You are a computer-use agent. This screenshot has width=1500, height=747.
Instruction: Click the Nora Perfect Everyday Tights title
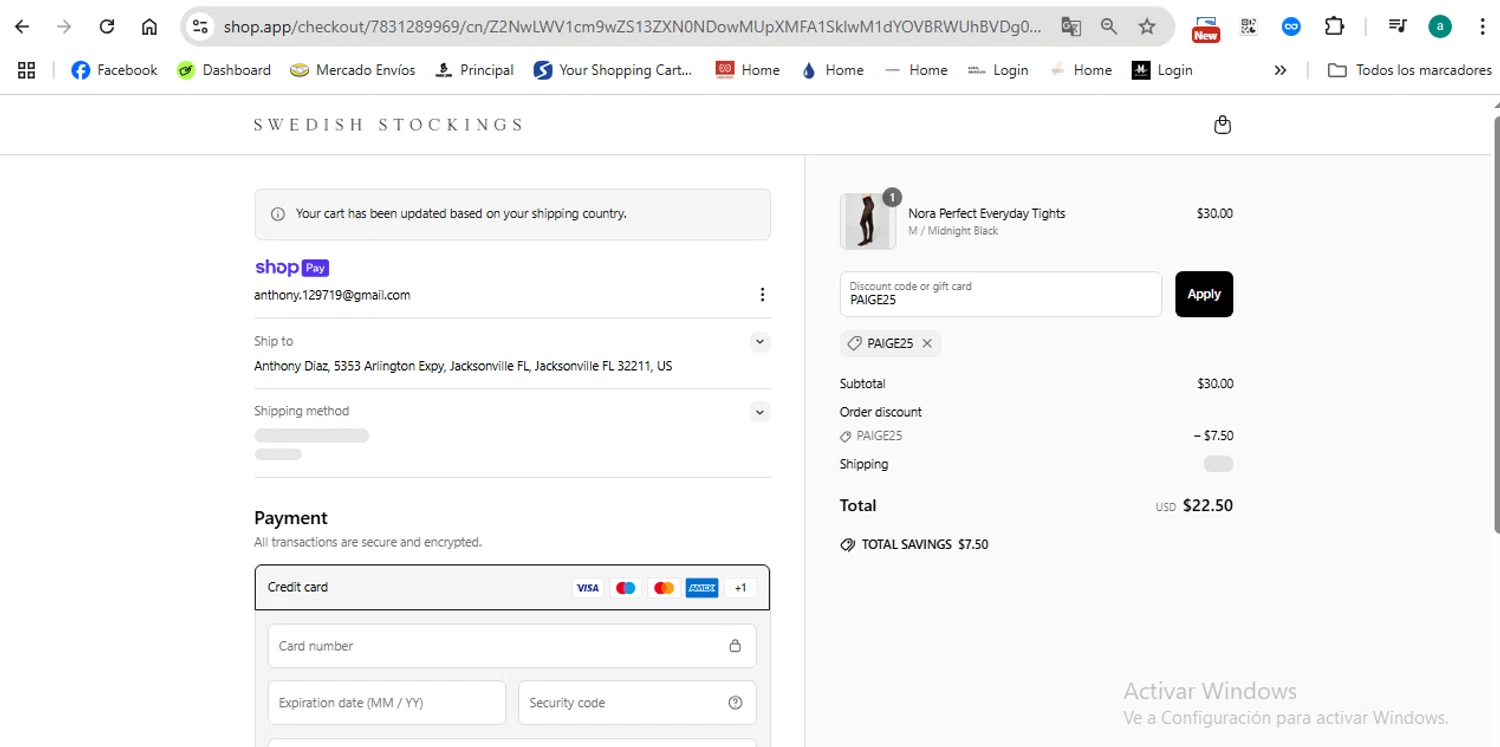(x=987, y=213)
